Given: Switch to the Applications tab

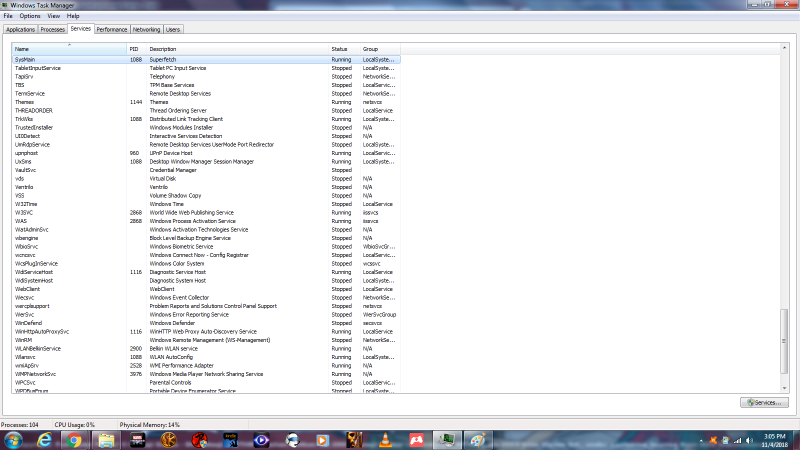Looking at the screenshot, I should pyautogui.click(x=20, y=30).
